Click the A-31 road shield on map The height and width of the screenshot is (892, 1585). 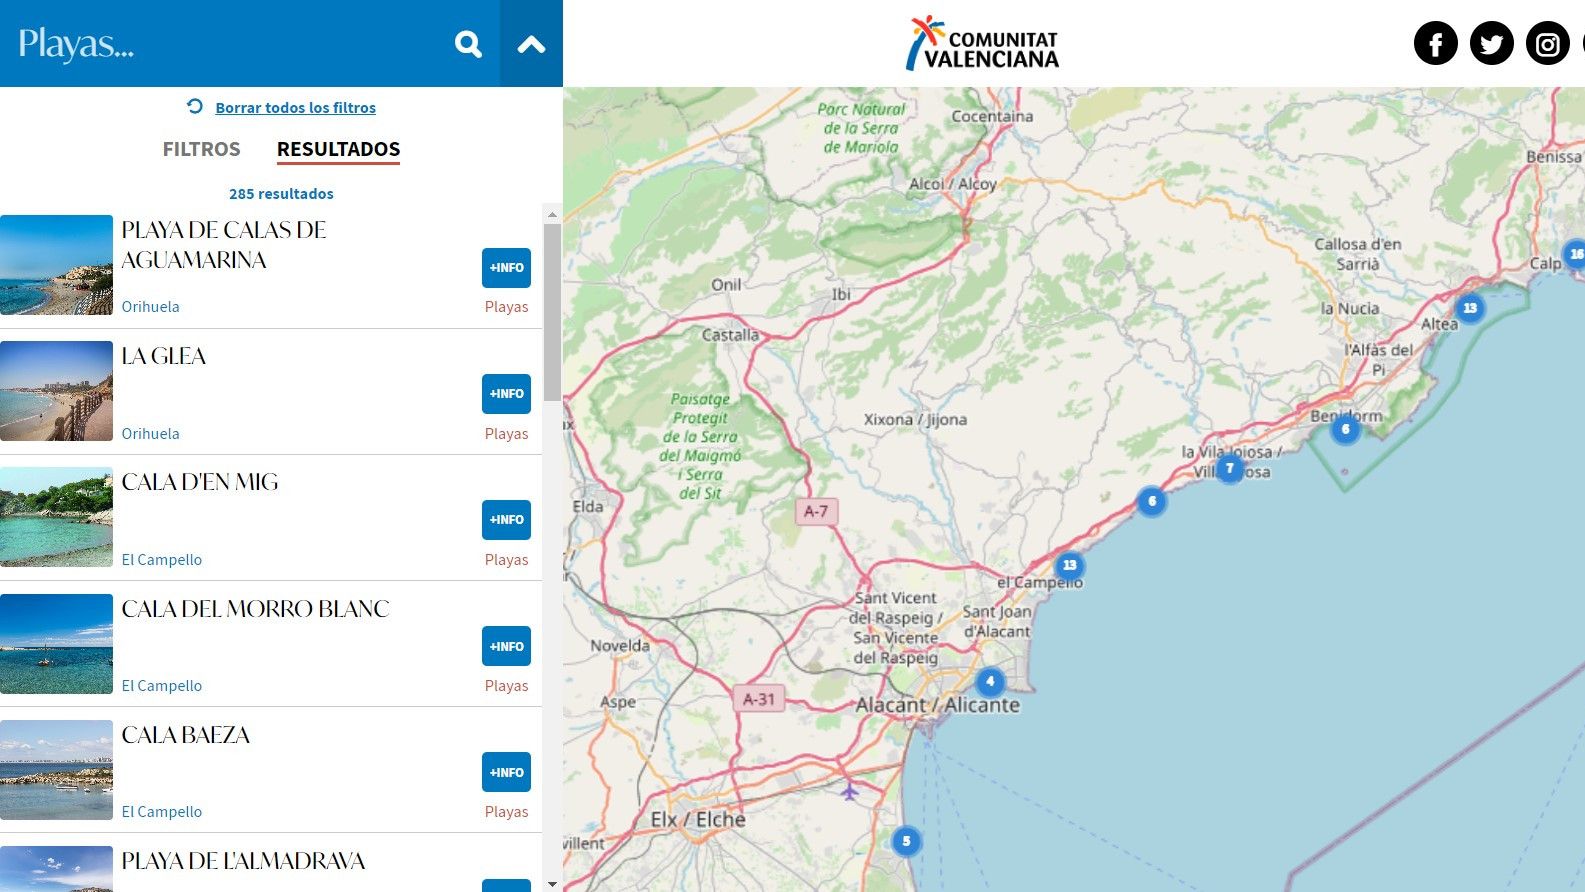tap(759, 699)
